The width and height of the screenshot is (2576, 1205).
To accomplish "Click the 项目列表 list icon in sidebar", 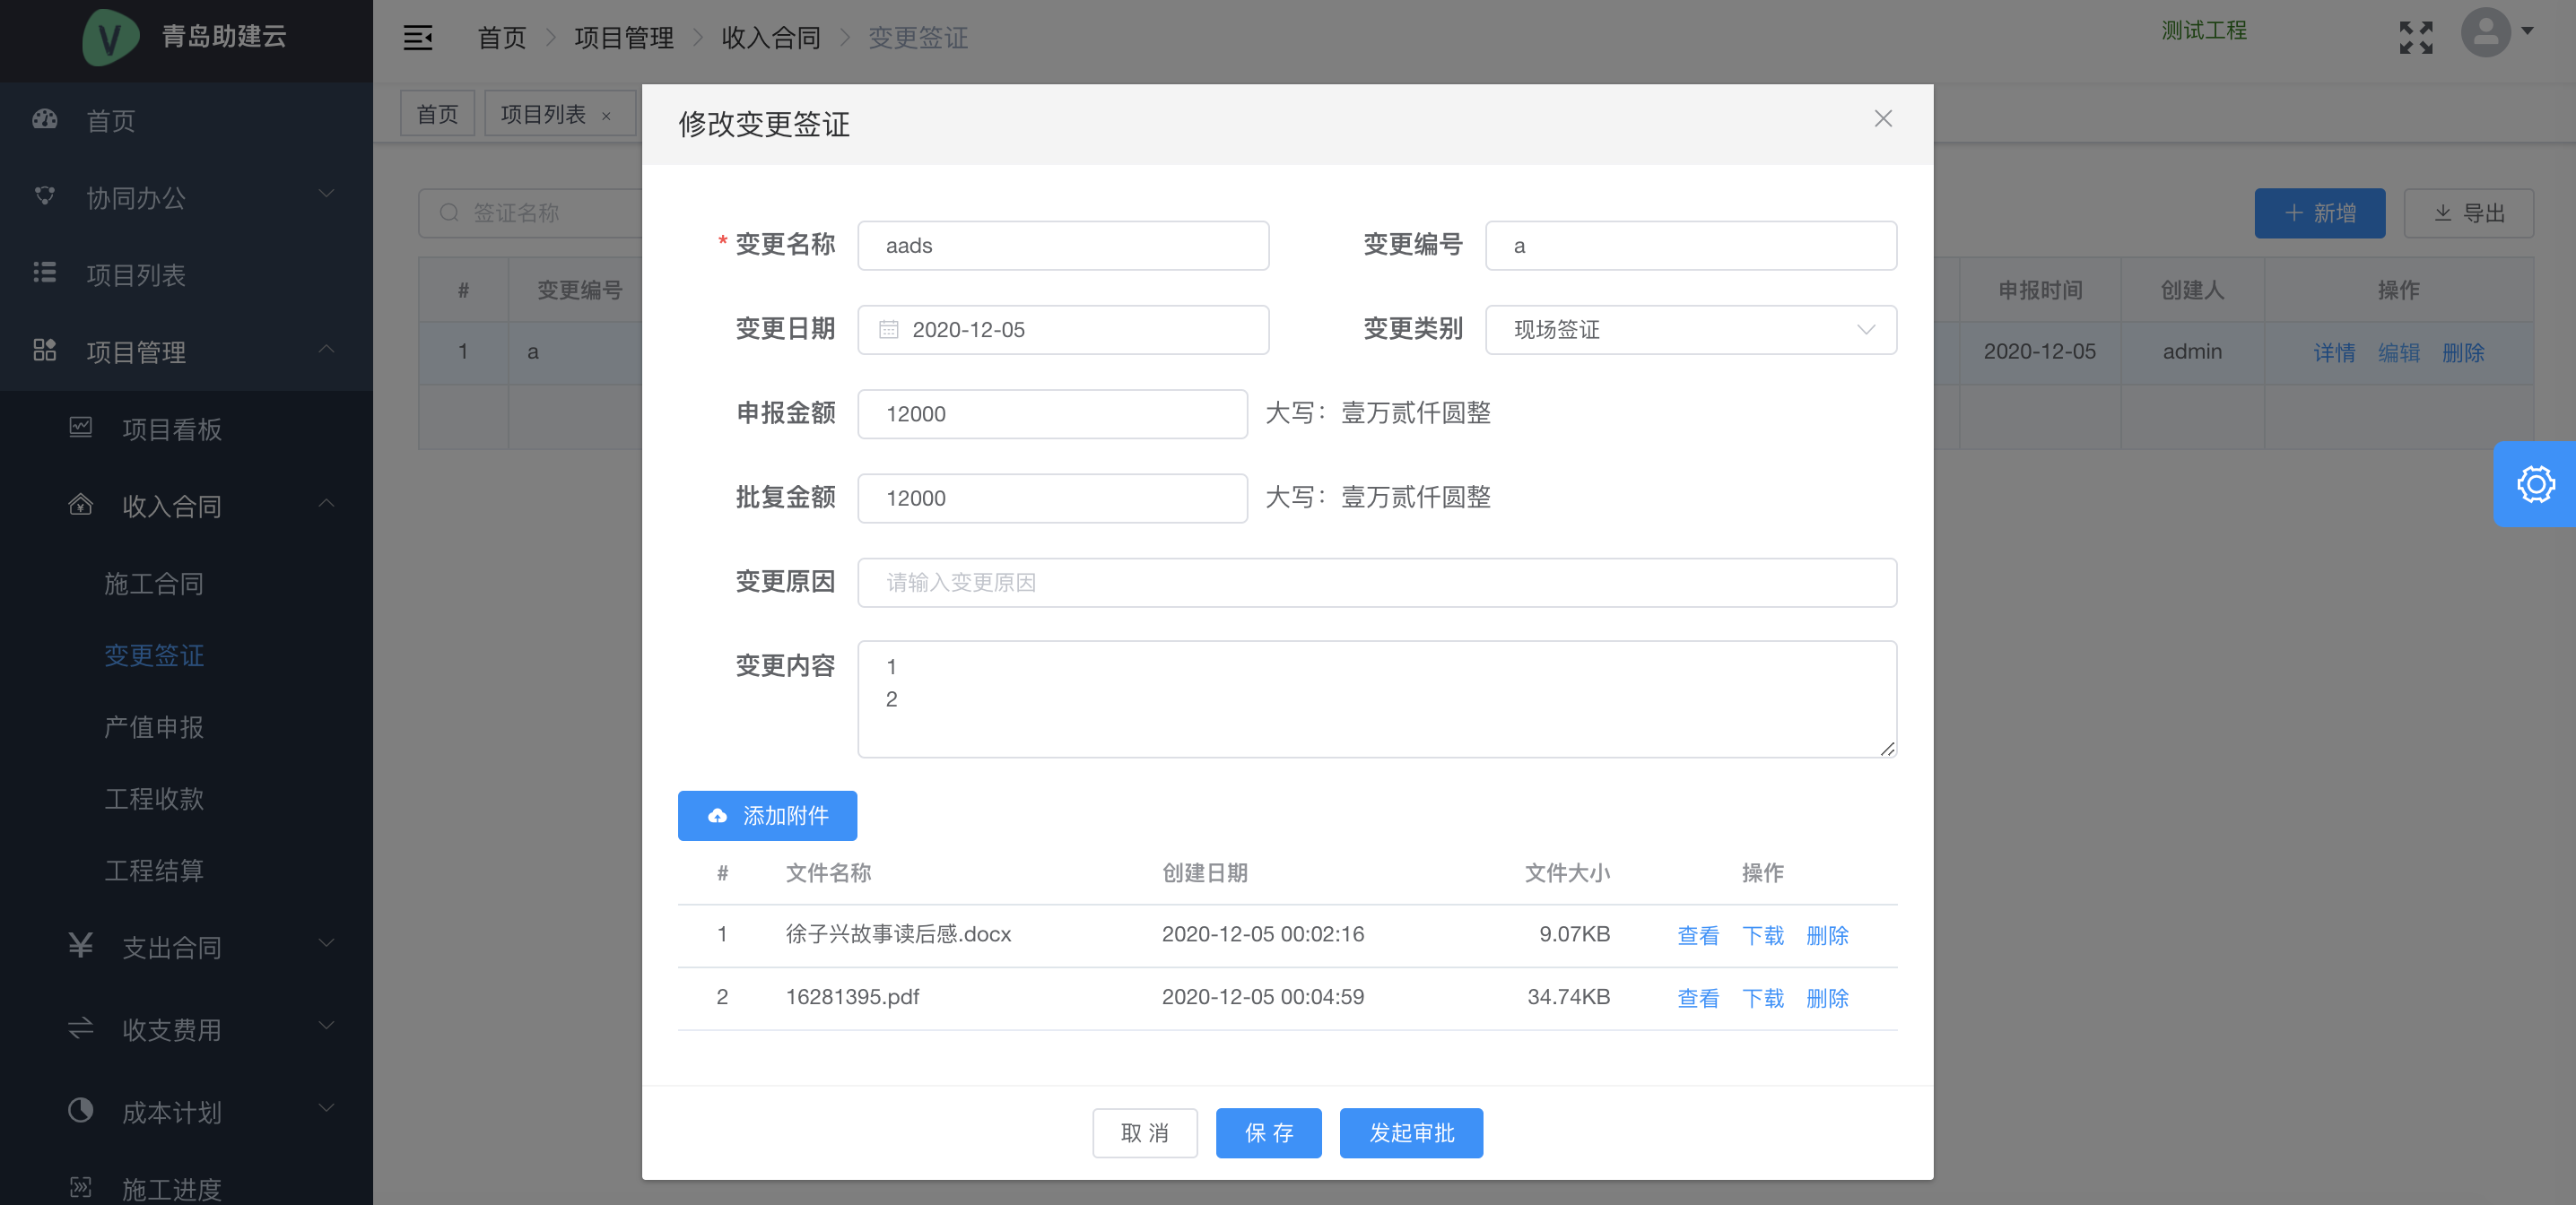I will click(x=45, y=273).
